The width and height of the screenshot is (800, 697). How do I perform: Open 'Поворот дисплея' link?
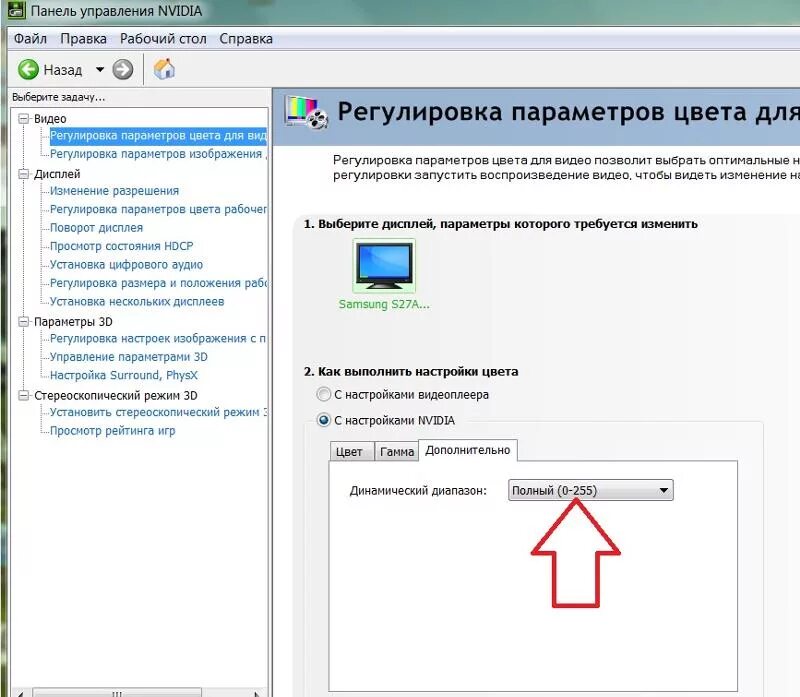pos(96,228)
